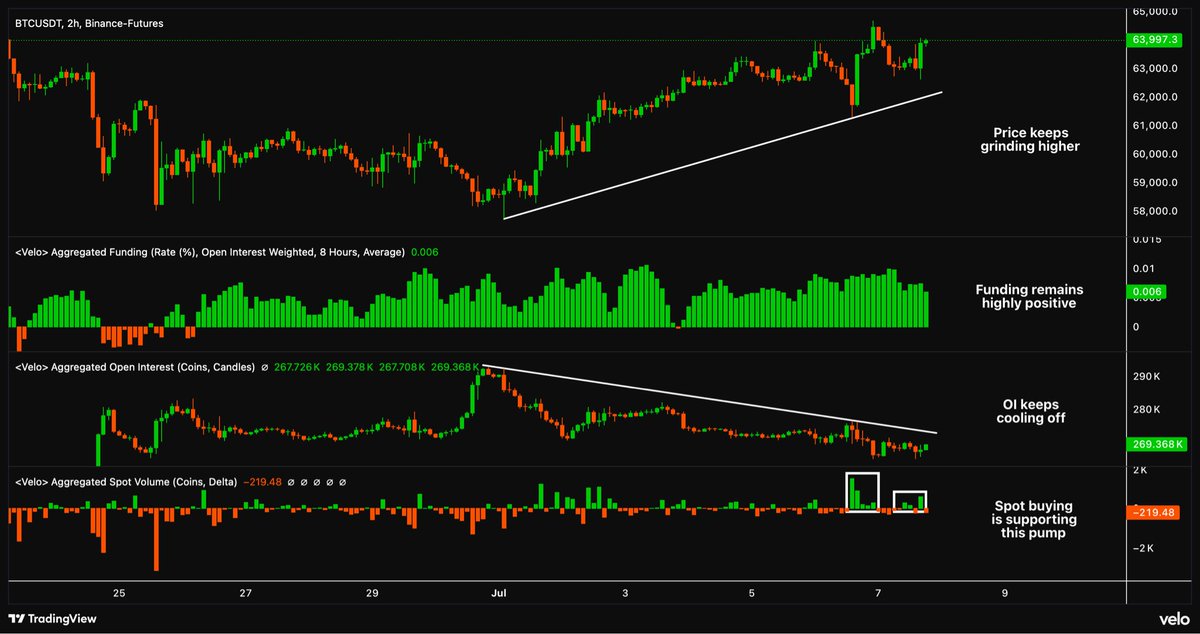This screenshot has height=634, width=1200.
Task: Click the 3 date label on time axis
Action: tap(625, 593)
